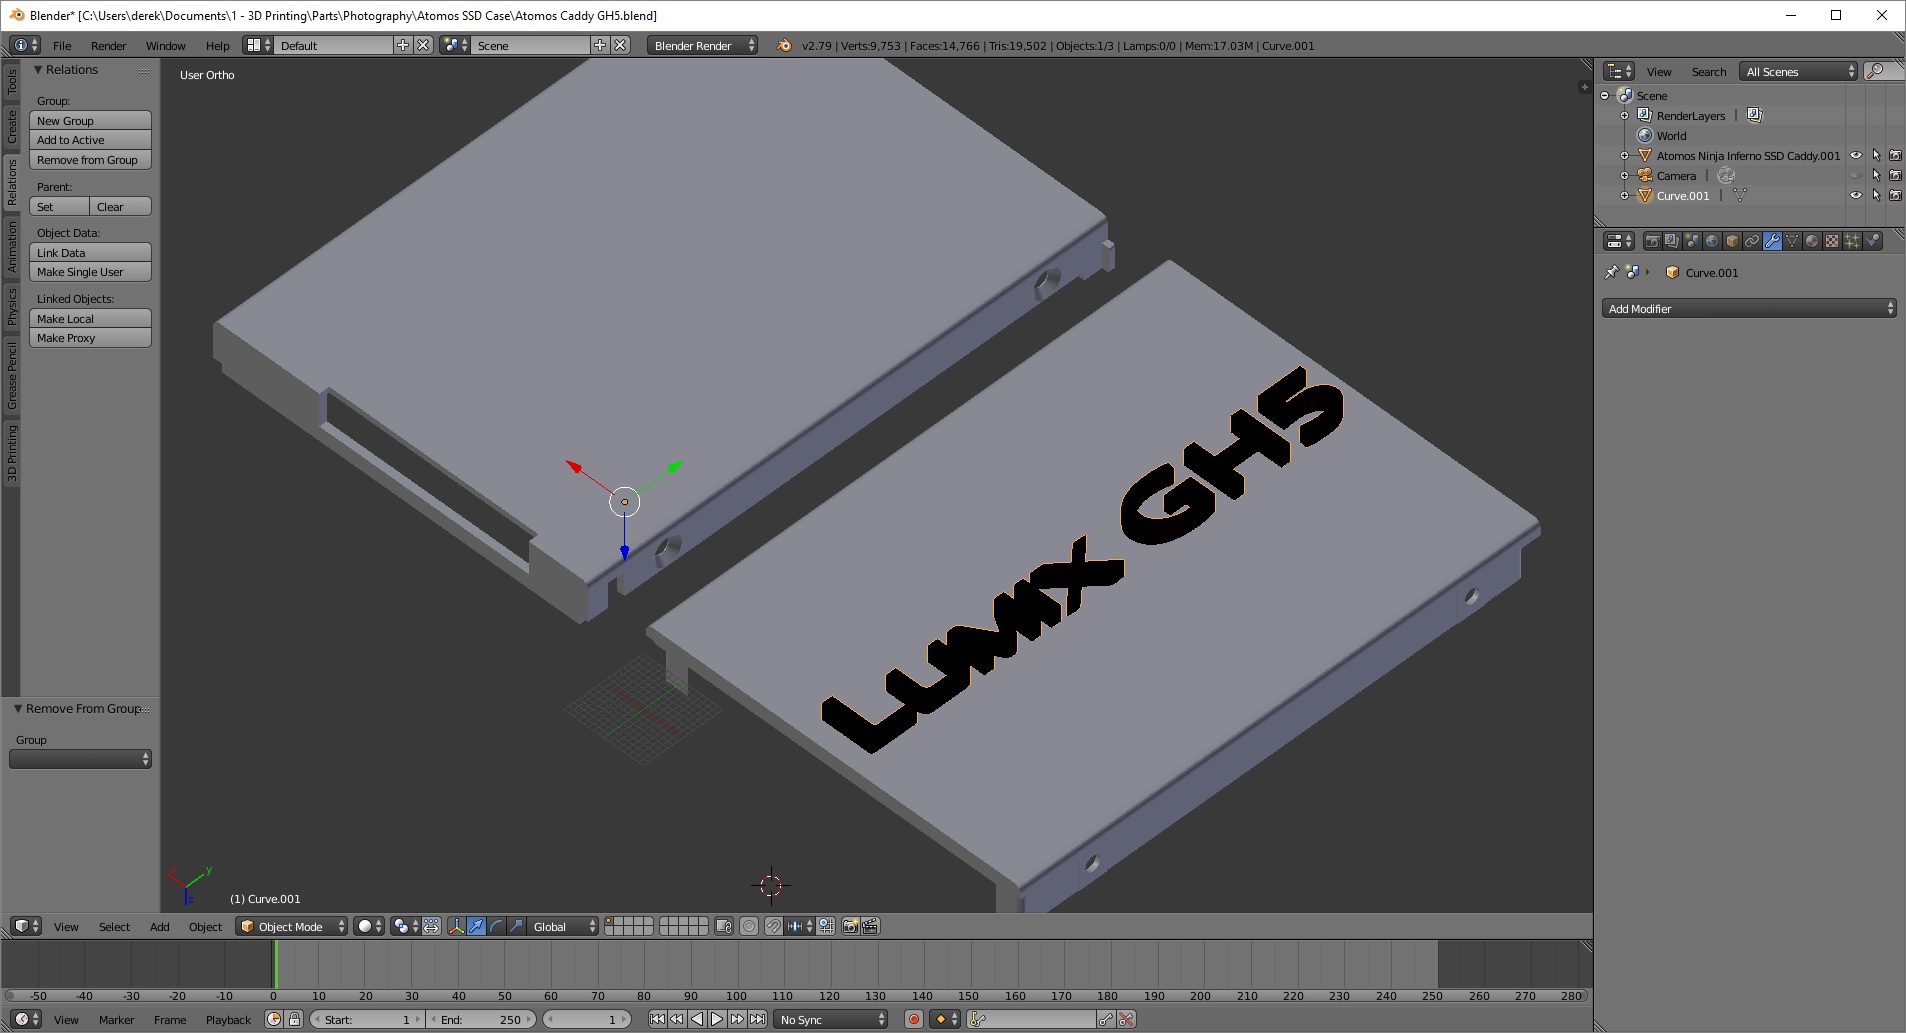Open the Scene properties tab
The height and width of the screenshot is (1033, 1906).
click(x=1692, y=241)
